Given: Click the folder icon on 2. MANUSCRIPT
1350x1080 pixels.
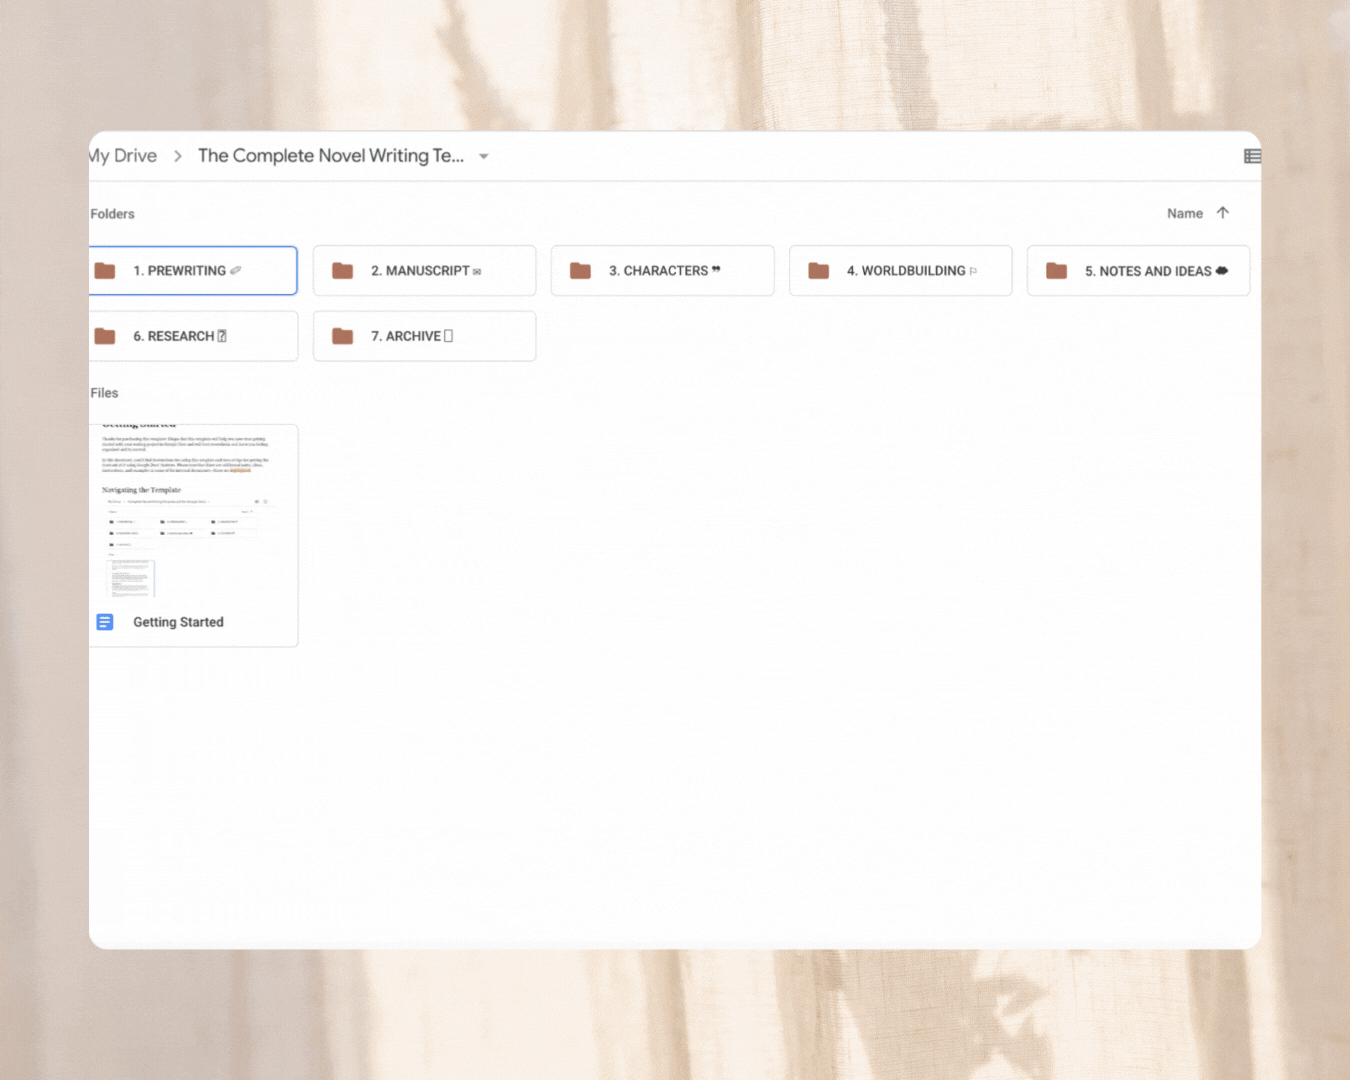Looking at the screenshot, I should pos(343,270).
